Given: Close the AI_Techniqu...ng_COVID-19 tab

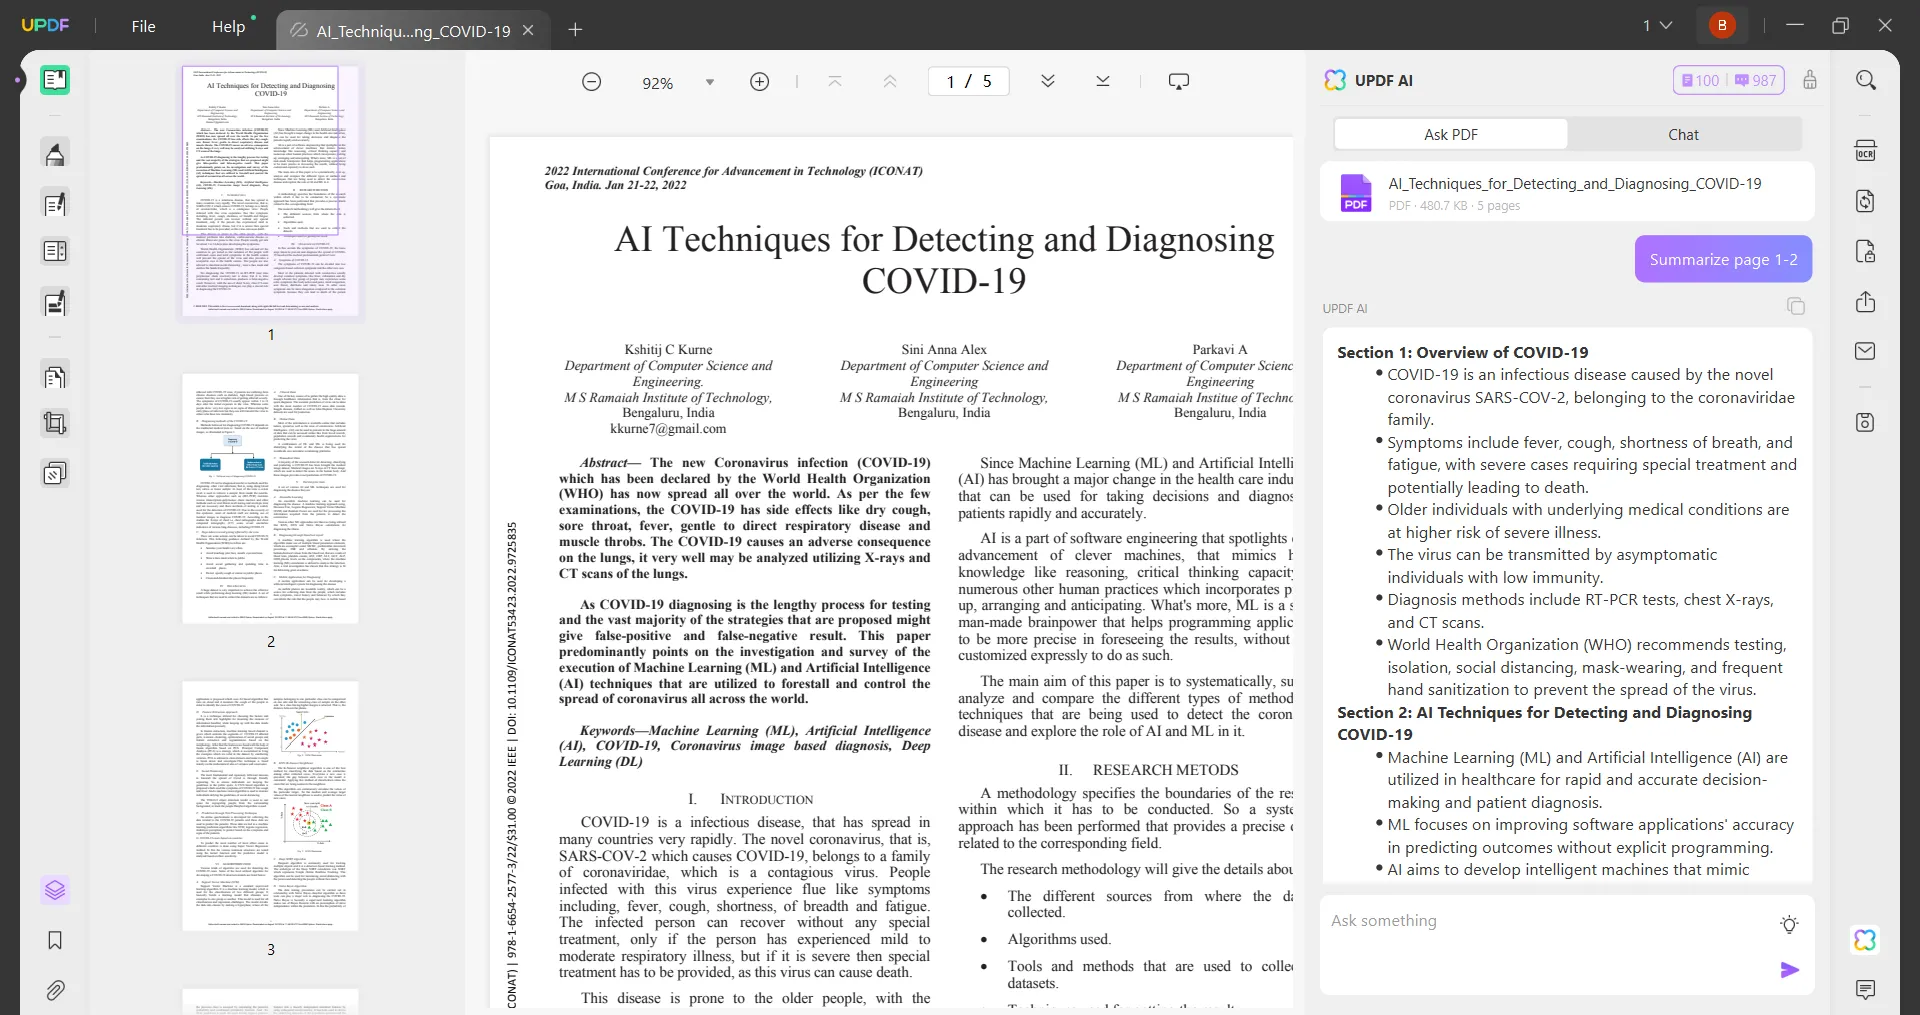Looking at the screenshot, I should [x=528, y=30].
